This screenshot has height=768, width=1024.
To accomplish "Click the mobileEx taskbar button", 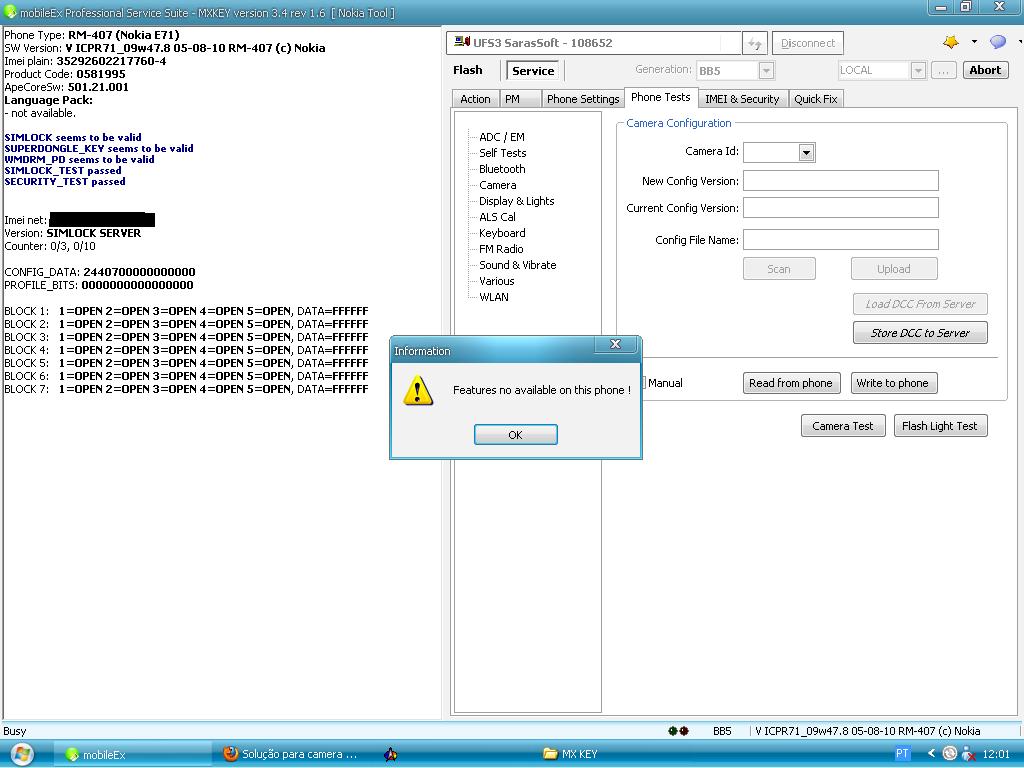I will (x=133, y=754).
